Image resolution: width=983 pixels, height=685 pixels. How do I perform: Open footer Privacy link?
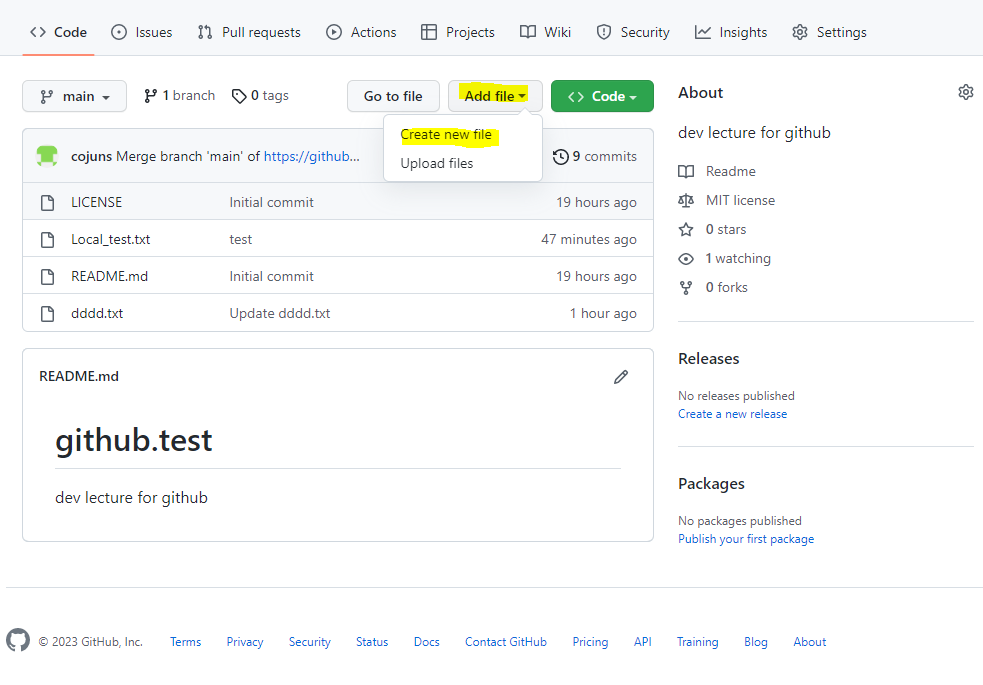click(x=244, y=642)
